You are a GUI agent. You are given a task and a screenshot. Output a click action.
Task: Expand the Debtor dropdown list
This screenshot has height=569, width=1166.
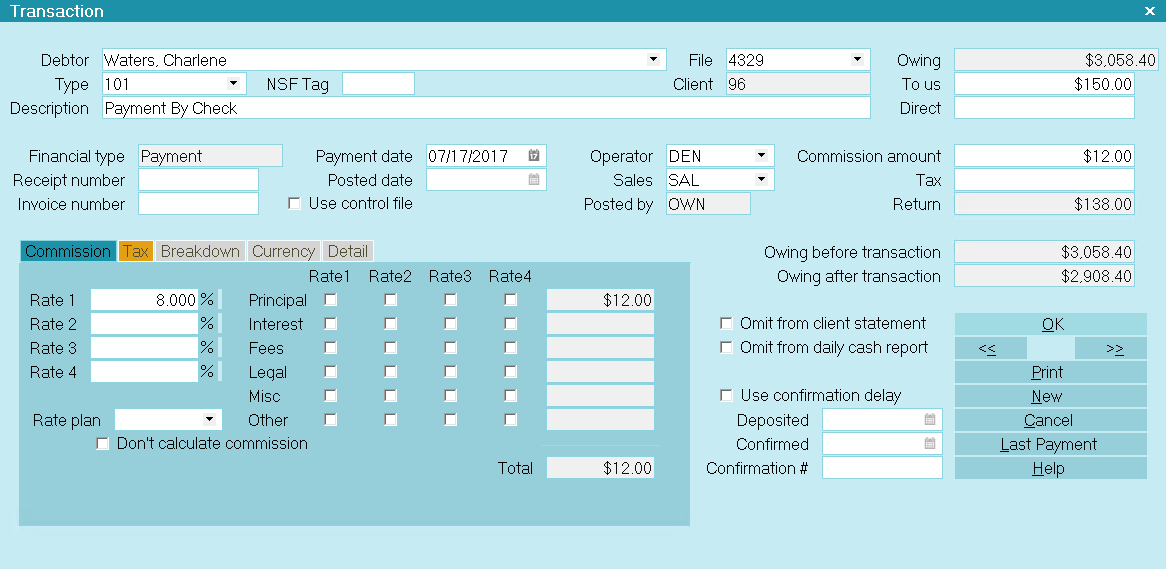(x=654, y=60)
